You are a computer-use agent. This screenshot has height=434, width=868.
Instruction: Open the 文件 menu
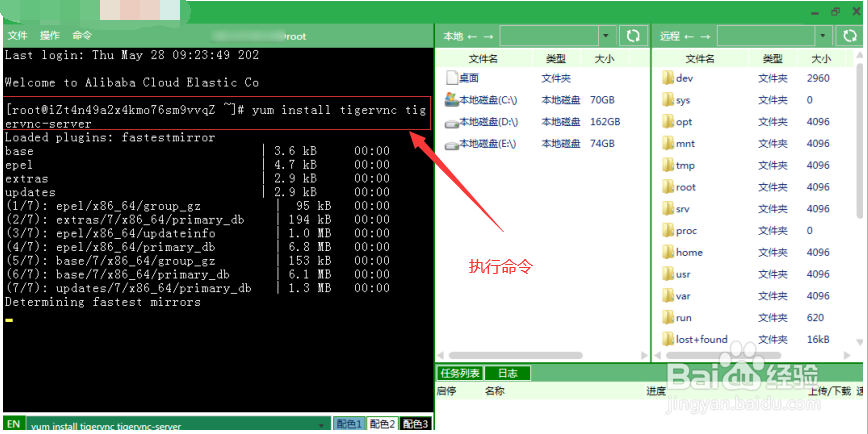tap(17, 36)
